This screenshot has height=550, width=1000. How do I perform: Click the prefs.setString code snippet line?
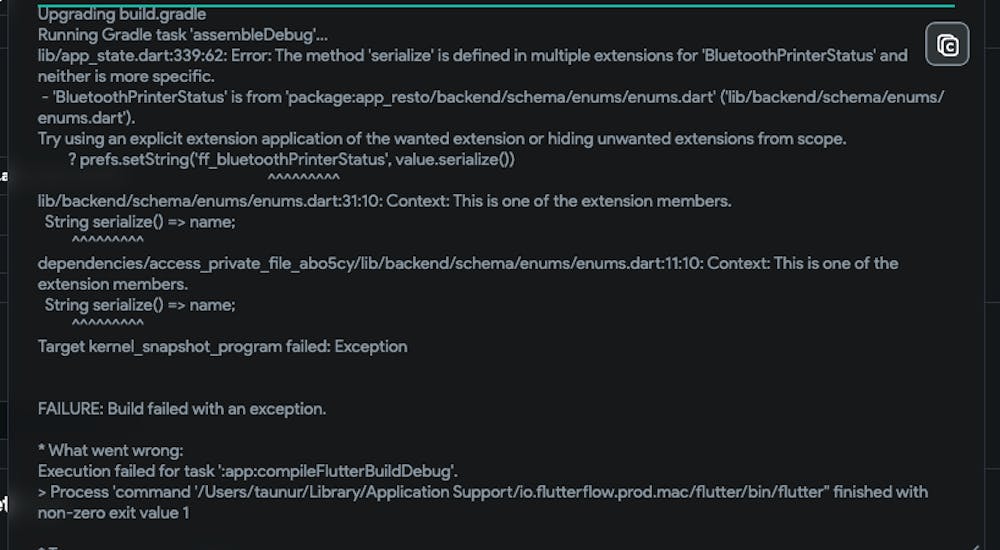[x=291, y=160]
